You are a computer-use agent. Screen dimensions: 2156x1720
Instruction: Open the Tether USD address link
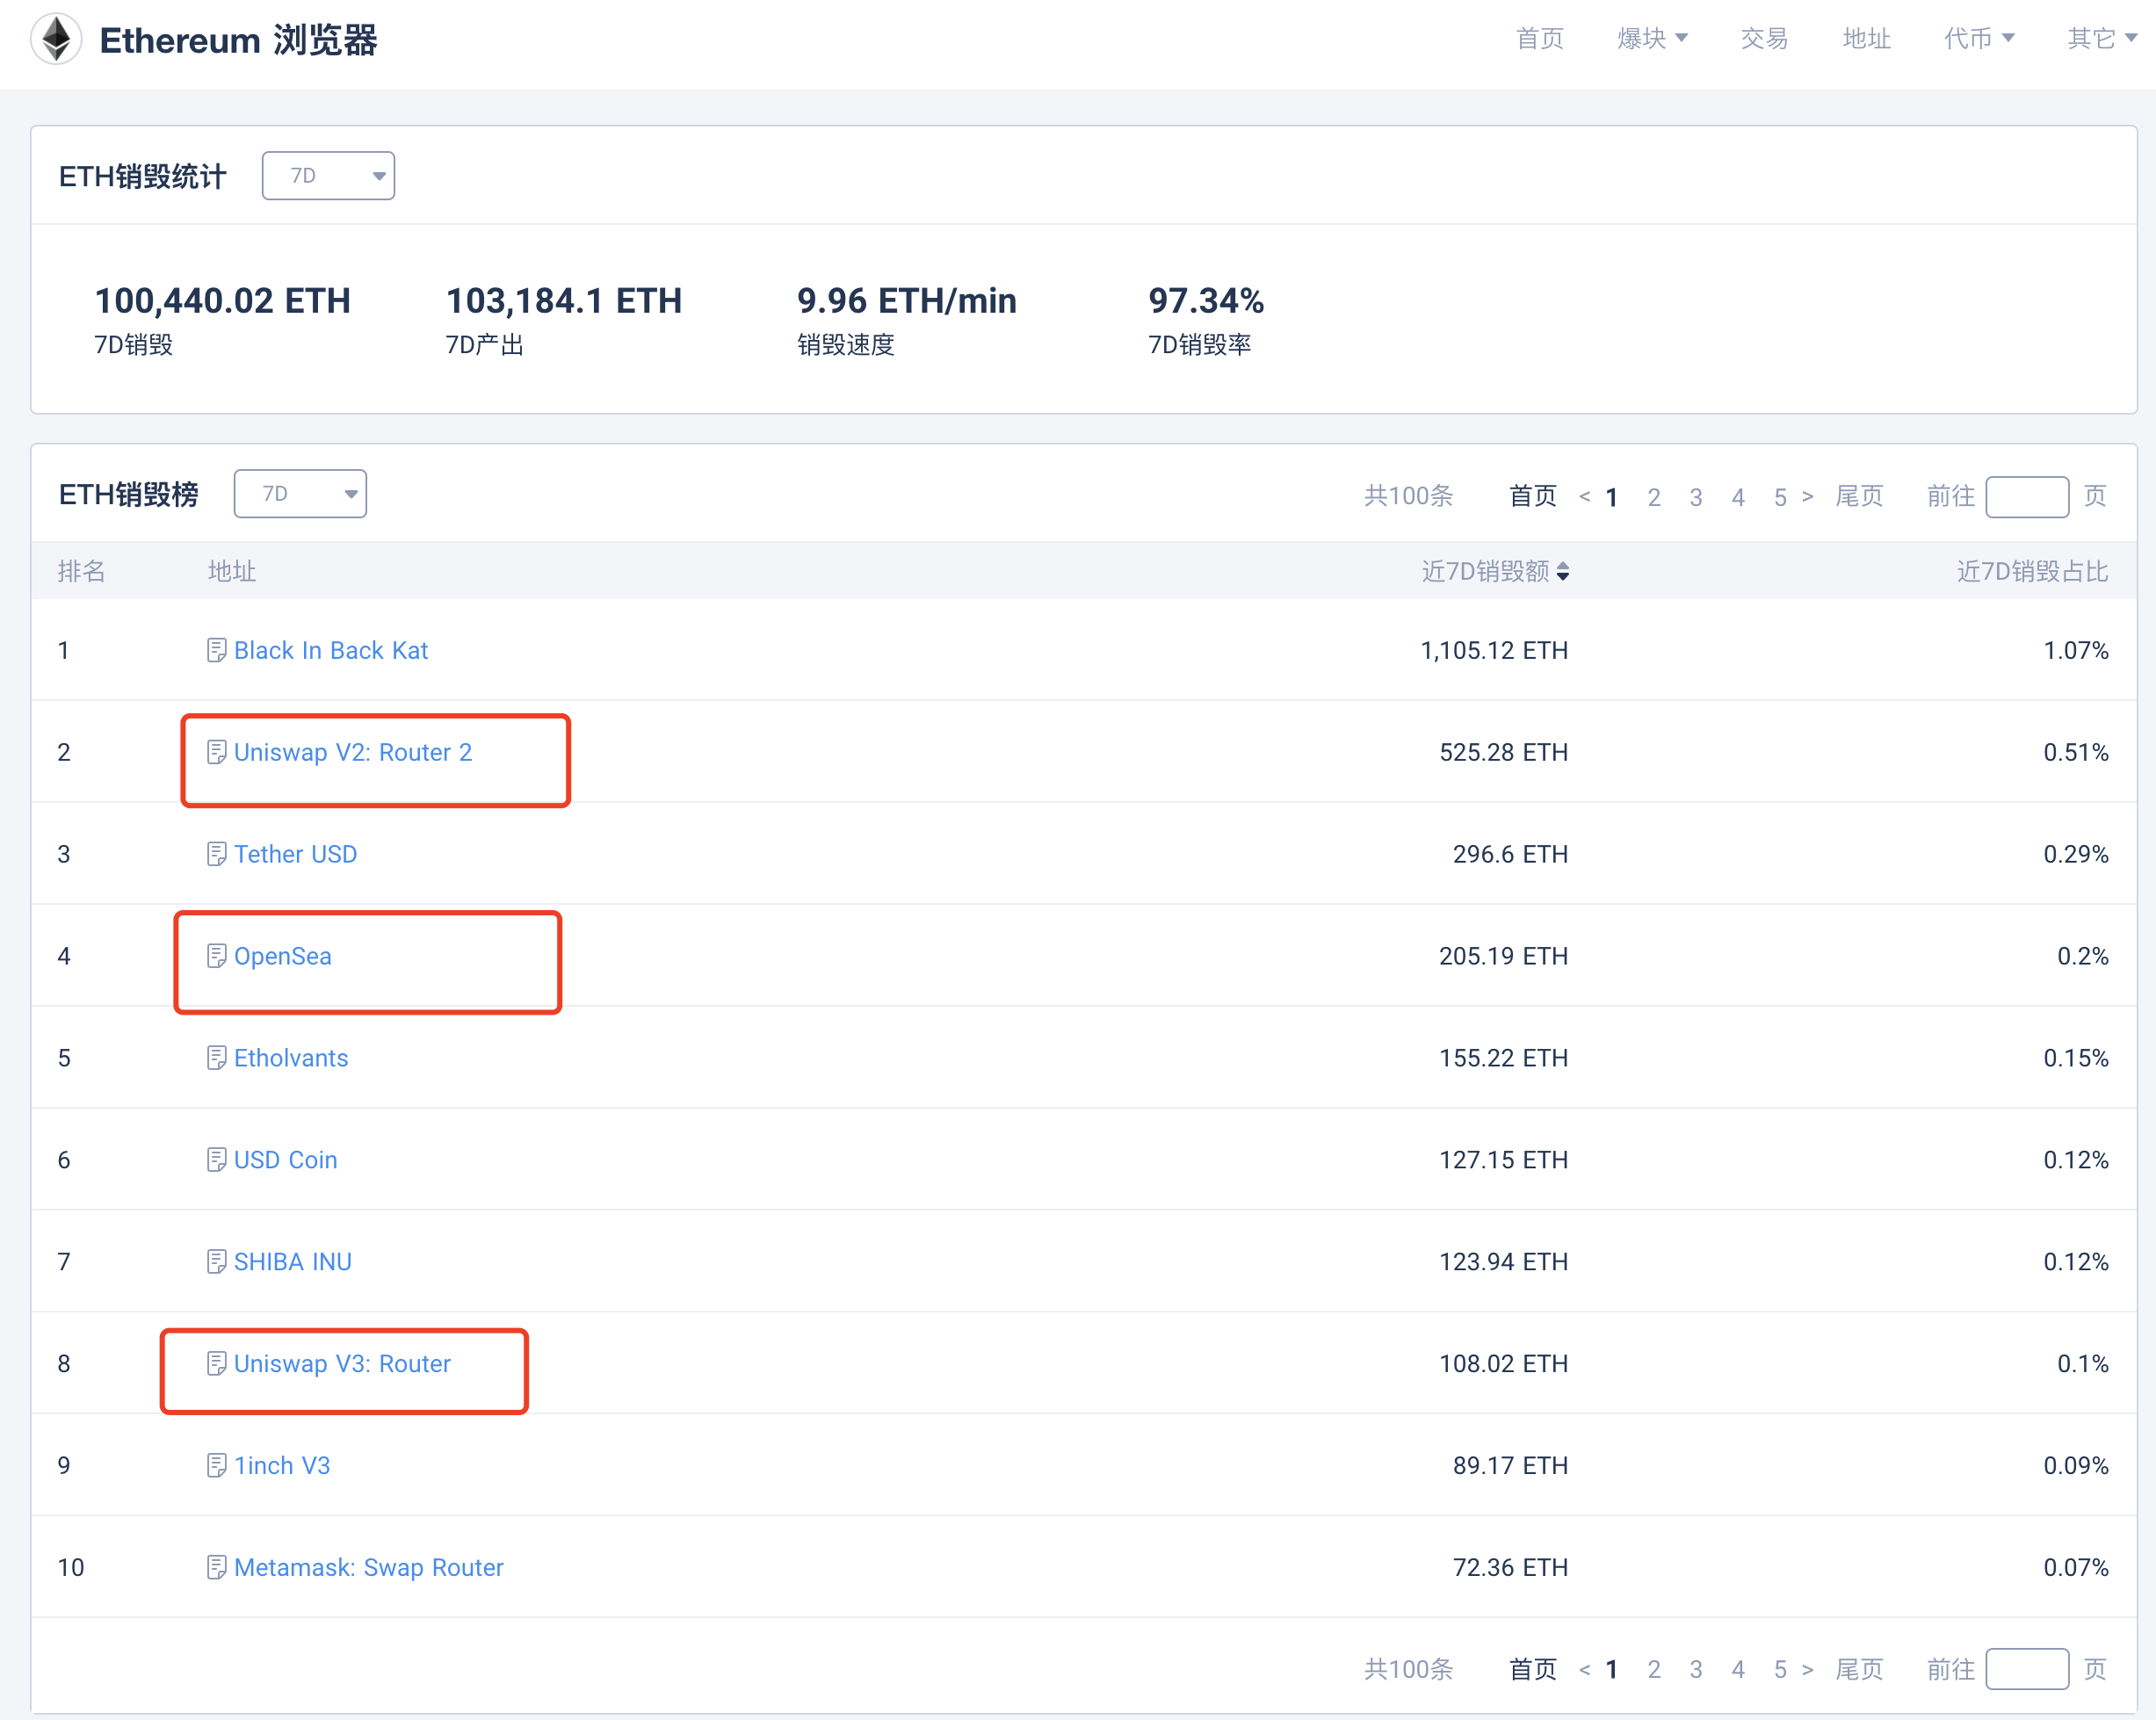pos(296,855)
